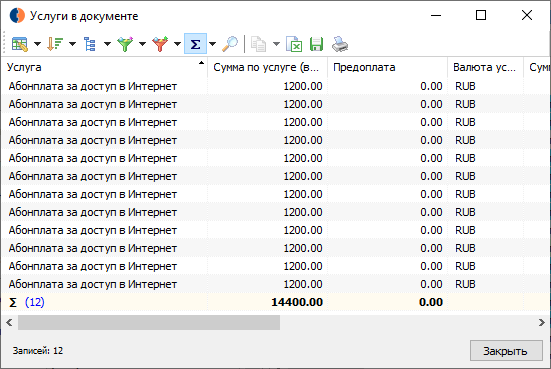
Task: Sort by the Услуга column header
Action: click(105, 67)
